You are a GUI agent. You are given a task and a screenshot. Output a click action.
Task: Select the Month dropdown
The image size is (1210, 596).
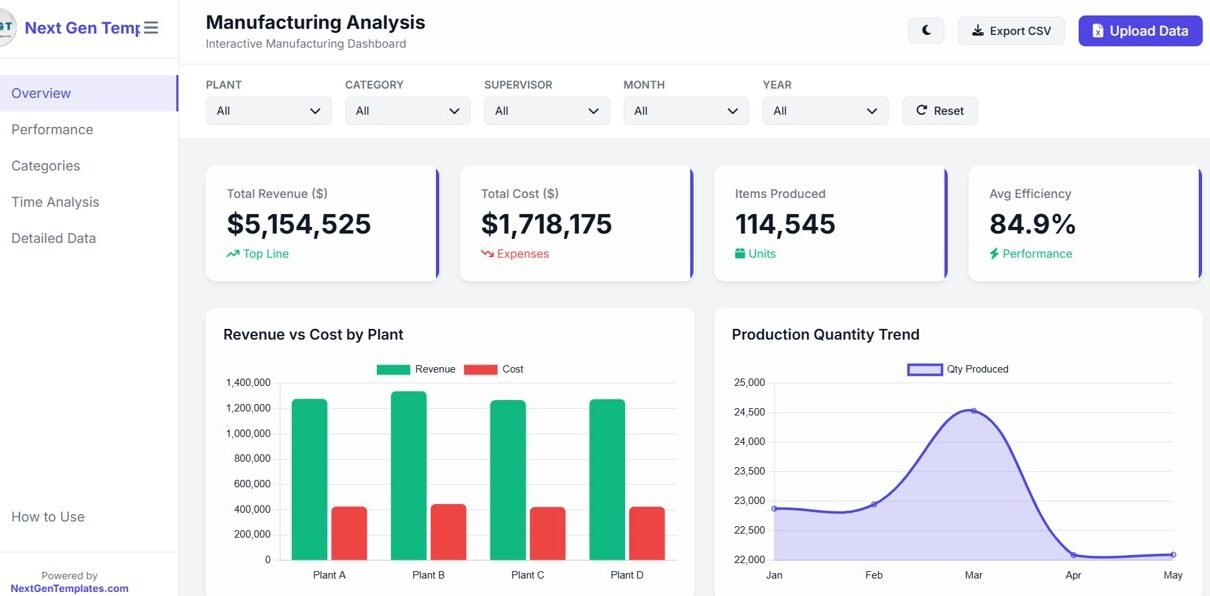[x=685, y=111]
